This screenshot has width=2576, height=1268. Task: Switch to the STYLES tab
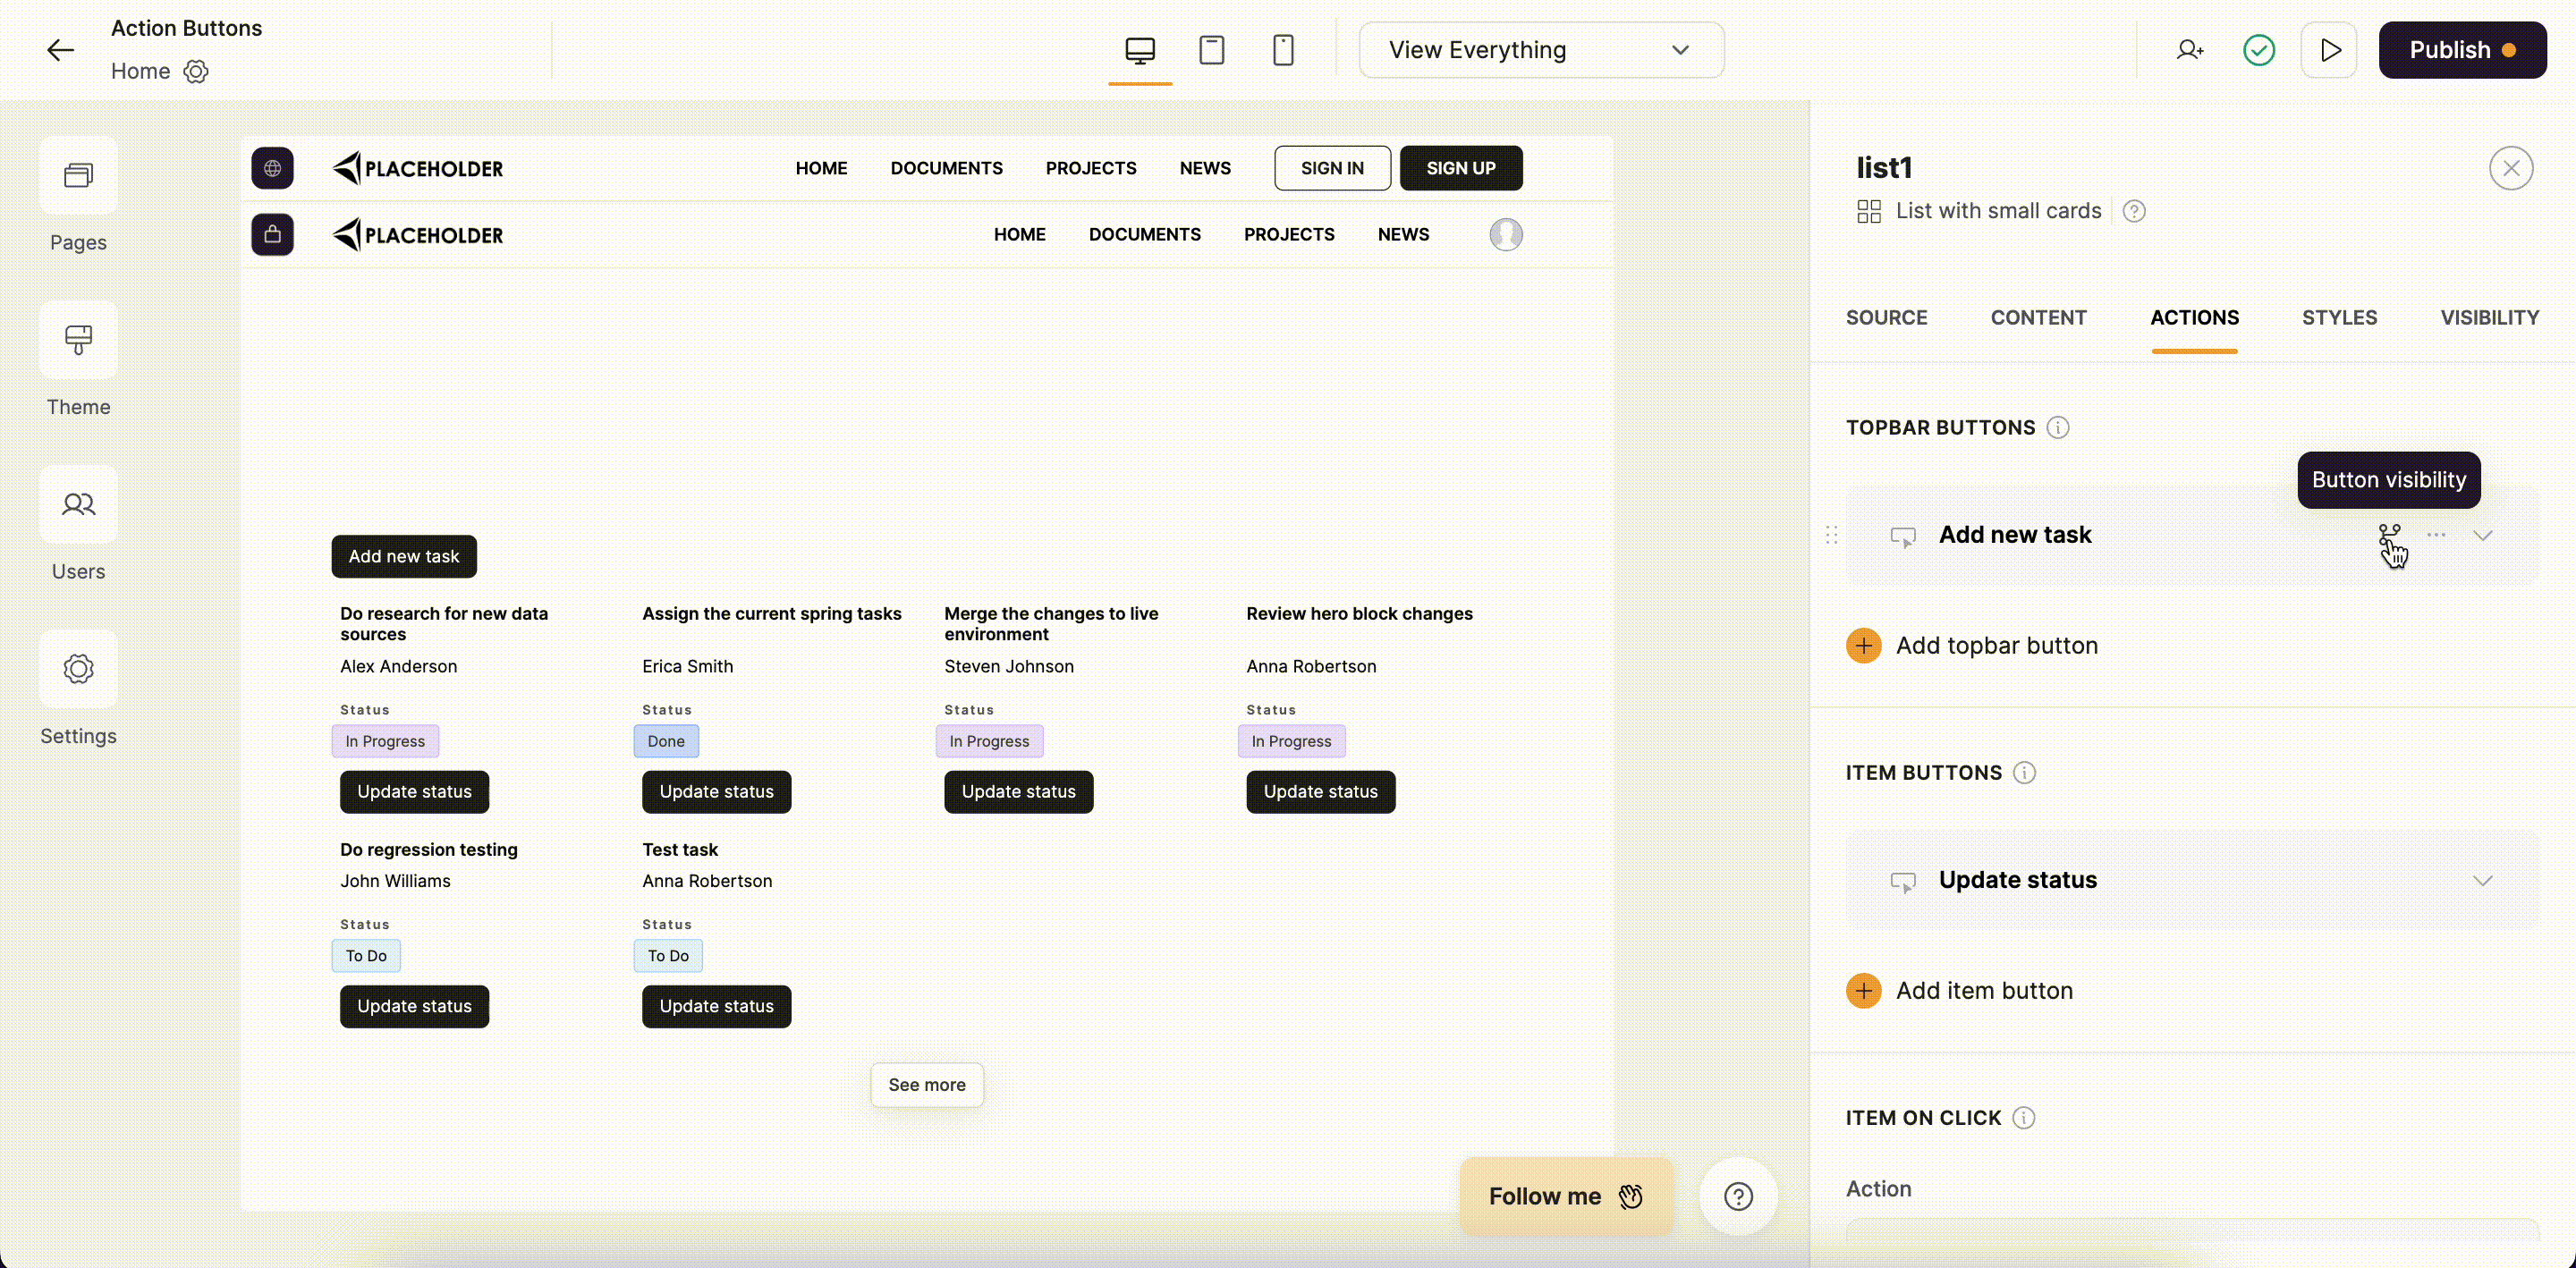(2339, 318)
